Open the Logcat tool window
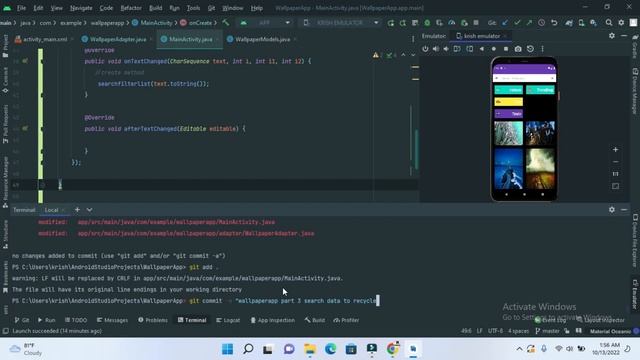 click(x=228, y=320)
